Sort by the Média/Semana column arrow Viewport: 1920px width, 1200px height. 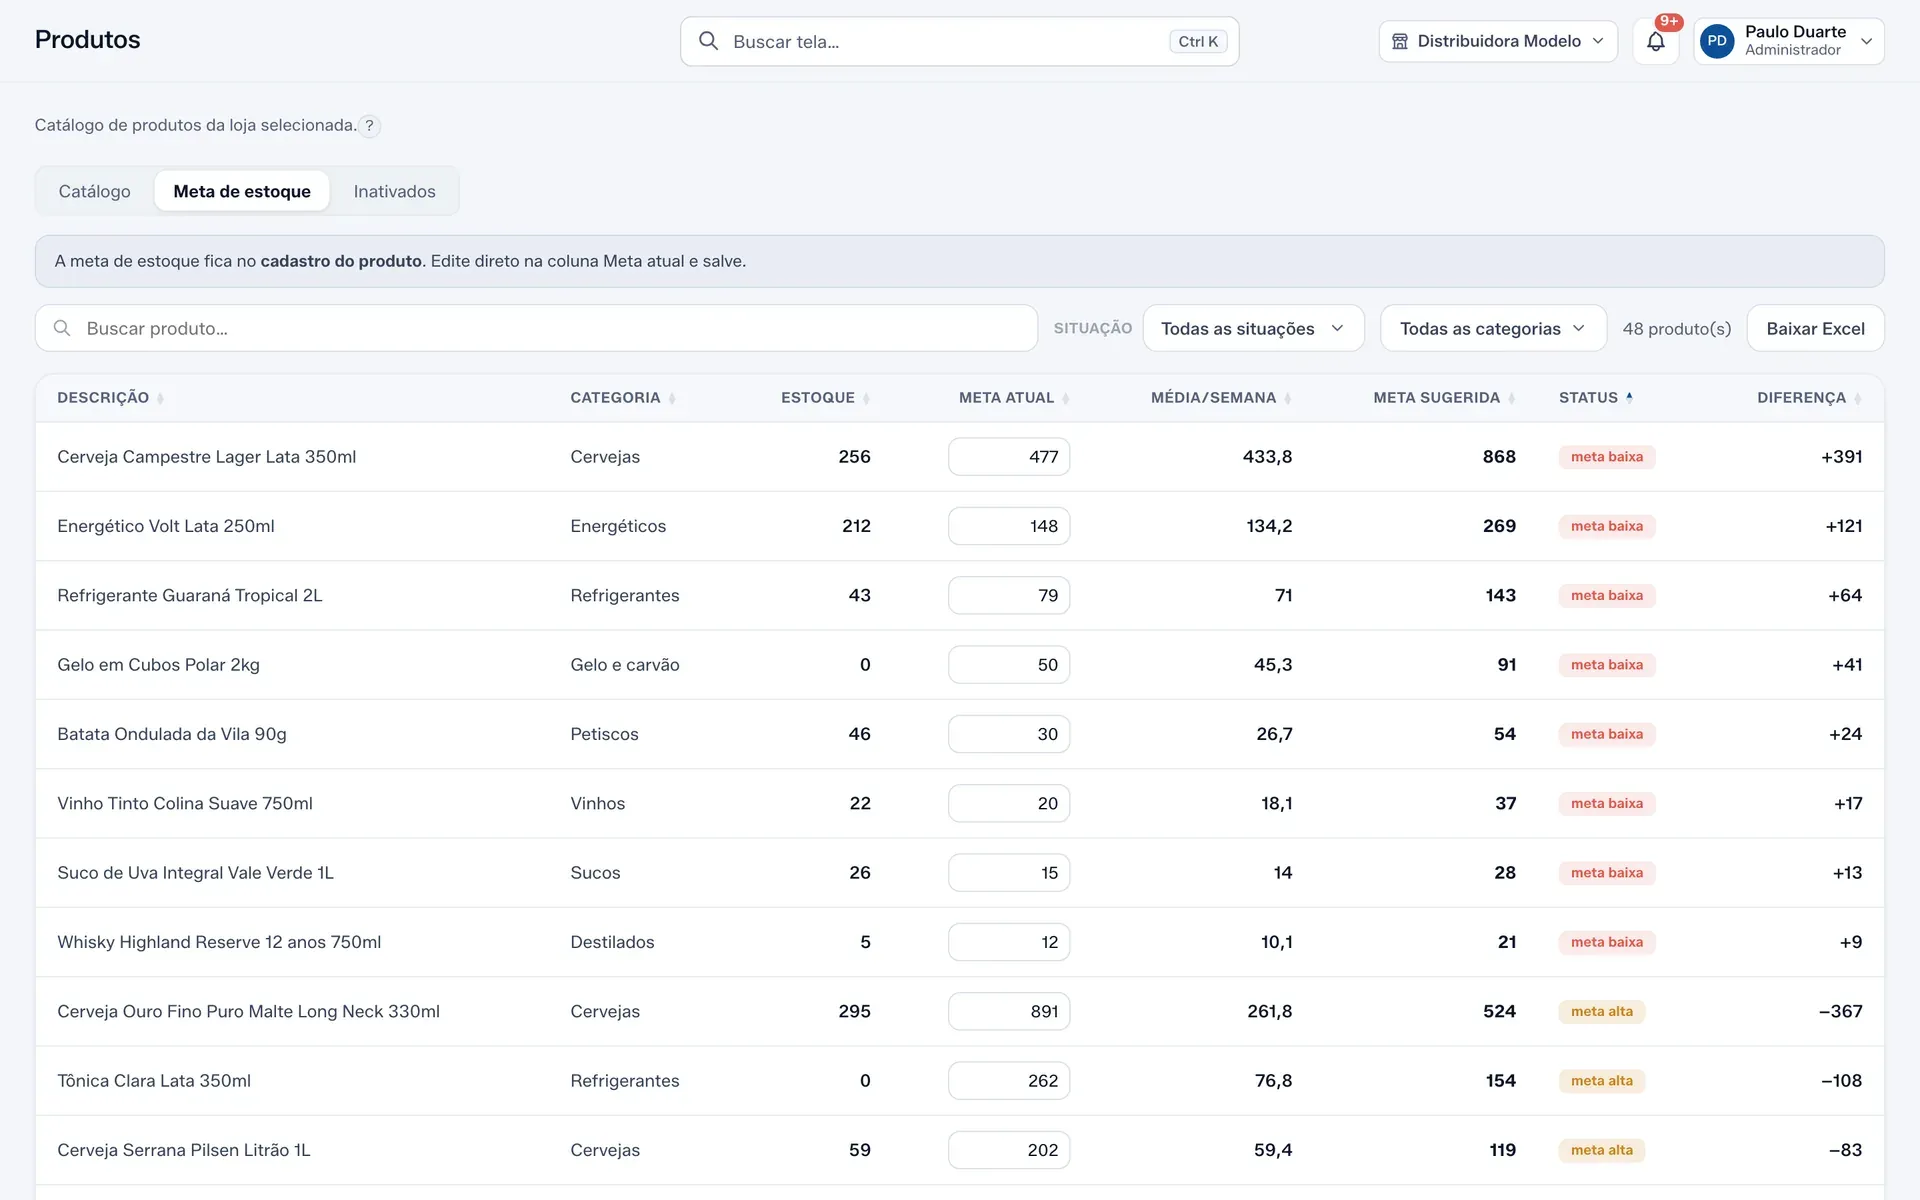coord(1288,398)
